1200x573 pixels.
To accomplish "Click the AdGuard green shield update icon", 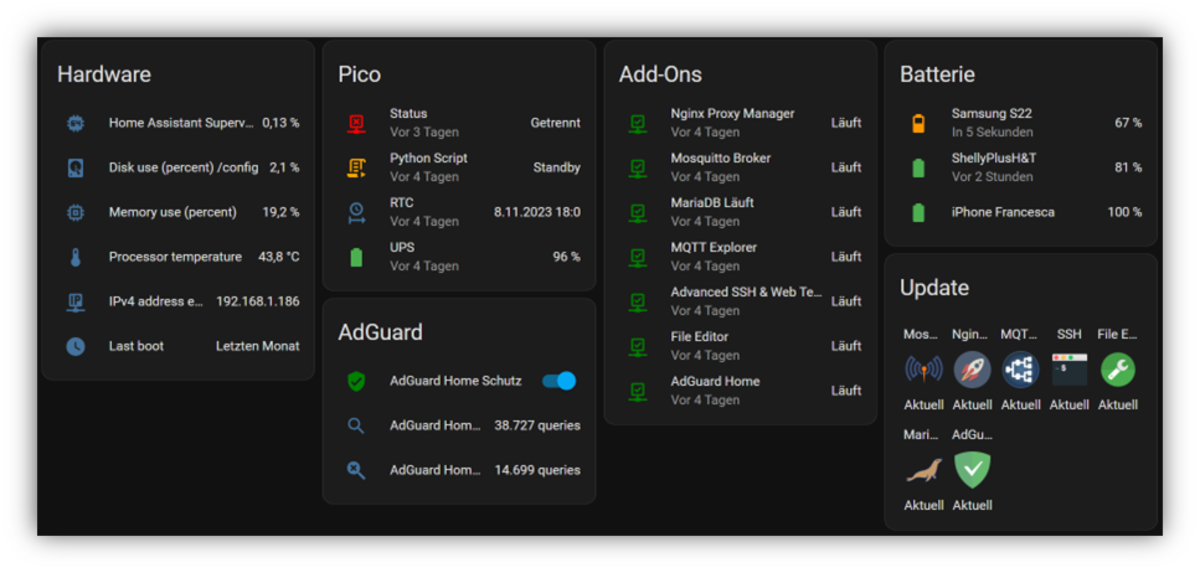I will (x=972, y=470).
